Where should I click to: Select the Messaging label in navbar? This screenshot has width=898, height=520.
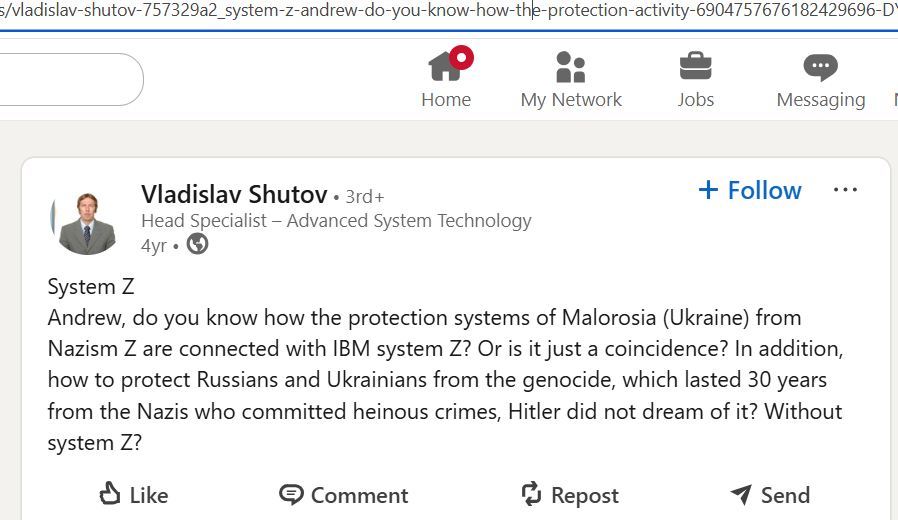tap(820, 100)
